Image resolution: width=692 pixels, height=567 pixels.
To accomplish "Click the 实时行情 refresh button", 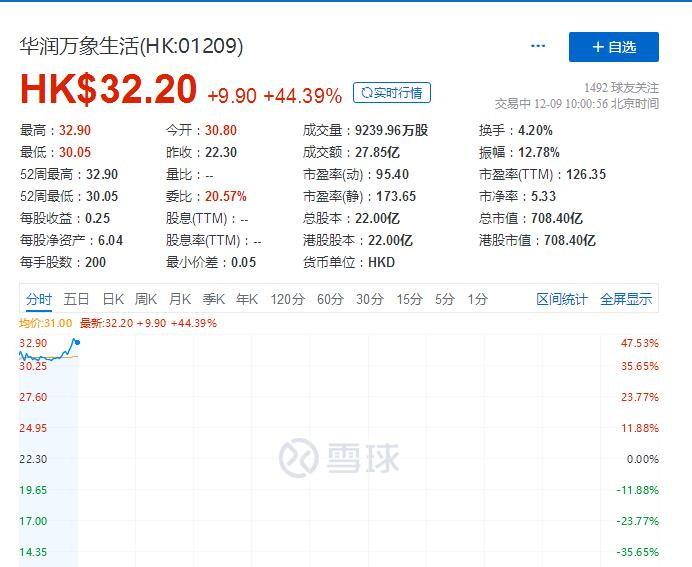I will click(391, 93).
